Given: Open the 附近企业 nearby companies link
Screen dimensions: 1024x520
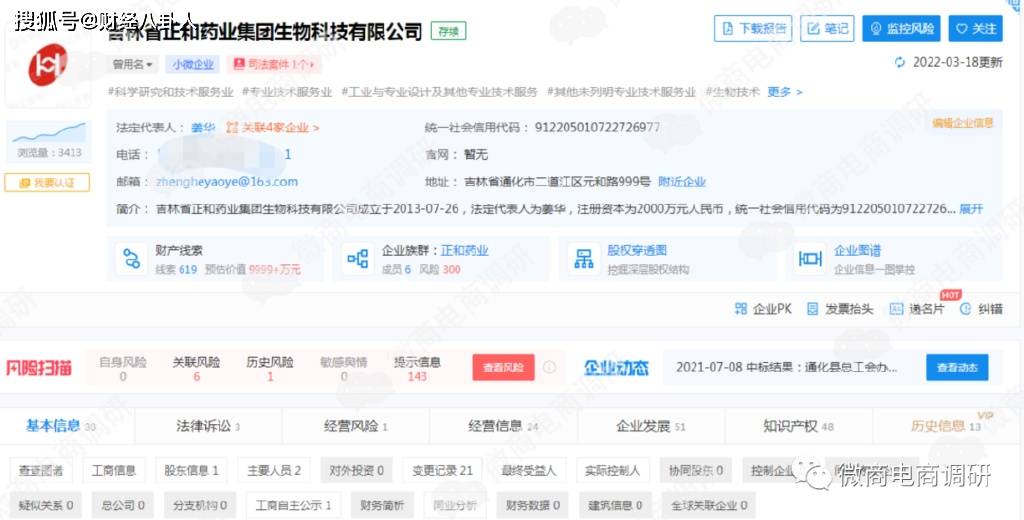Looking at the screenshot, I should 681,182.
